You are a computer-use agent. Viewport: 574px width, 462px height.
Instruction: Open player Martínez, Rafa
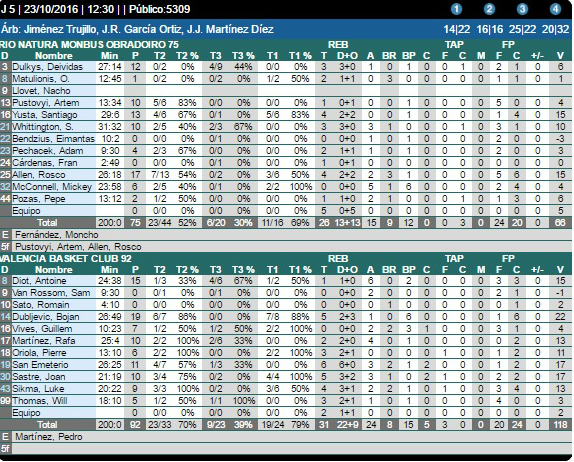coord(44,341)
